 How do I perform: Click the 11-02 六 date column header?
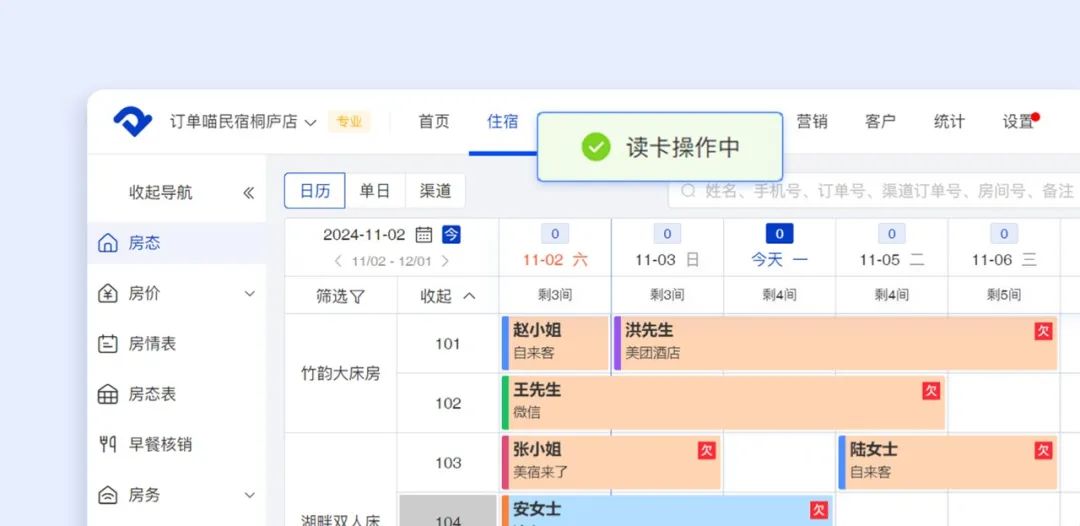[x=555, y=260]
